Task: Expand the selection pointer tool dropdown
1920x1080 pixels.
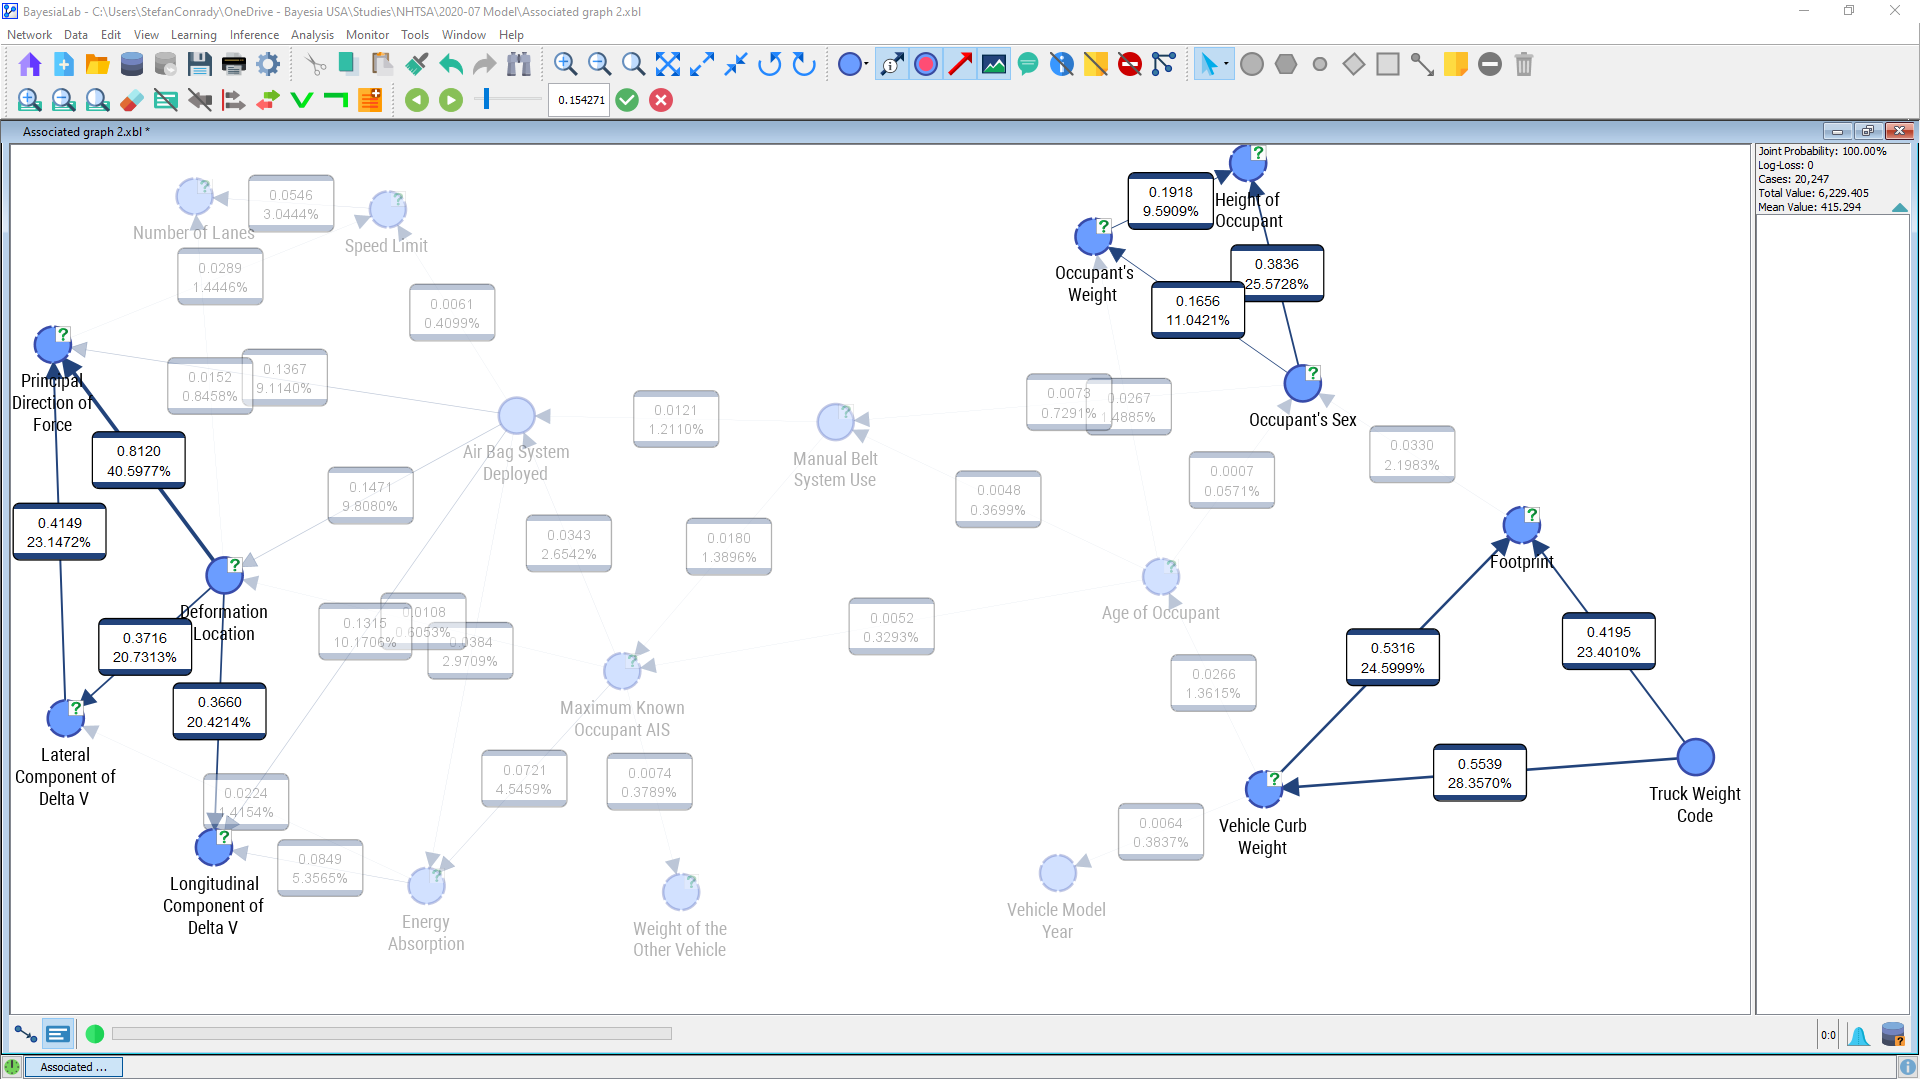Action: 1226,65
